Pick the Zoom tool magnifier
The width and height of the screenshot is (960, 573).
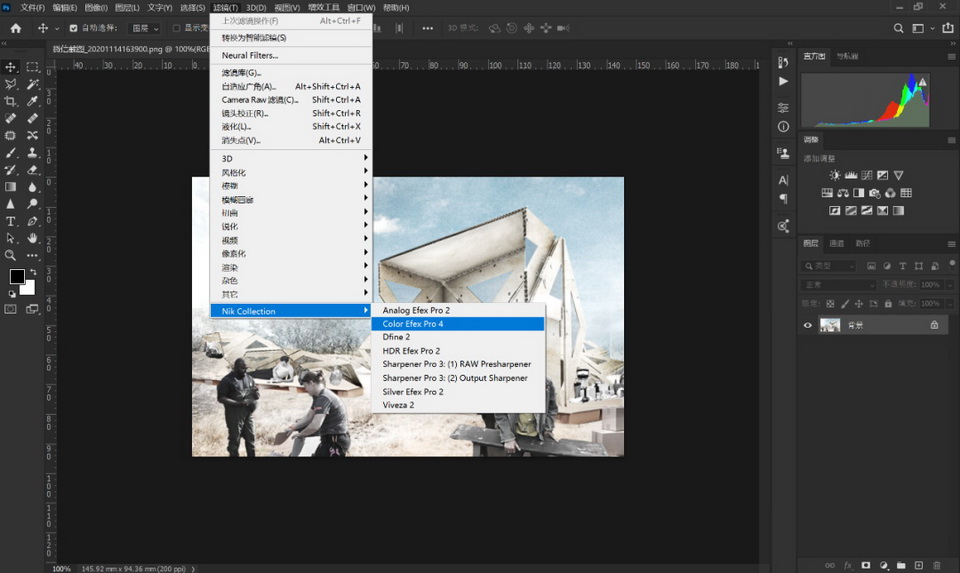click(x=11, y=255)
